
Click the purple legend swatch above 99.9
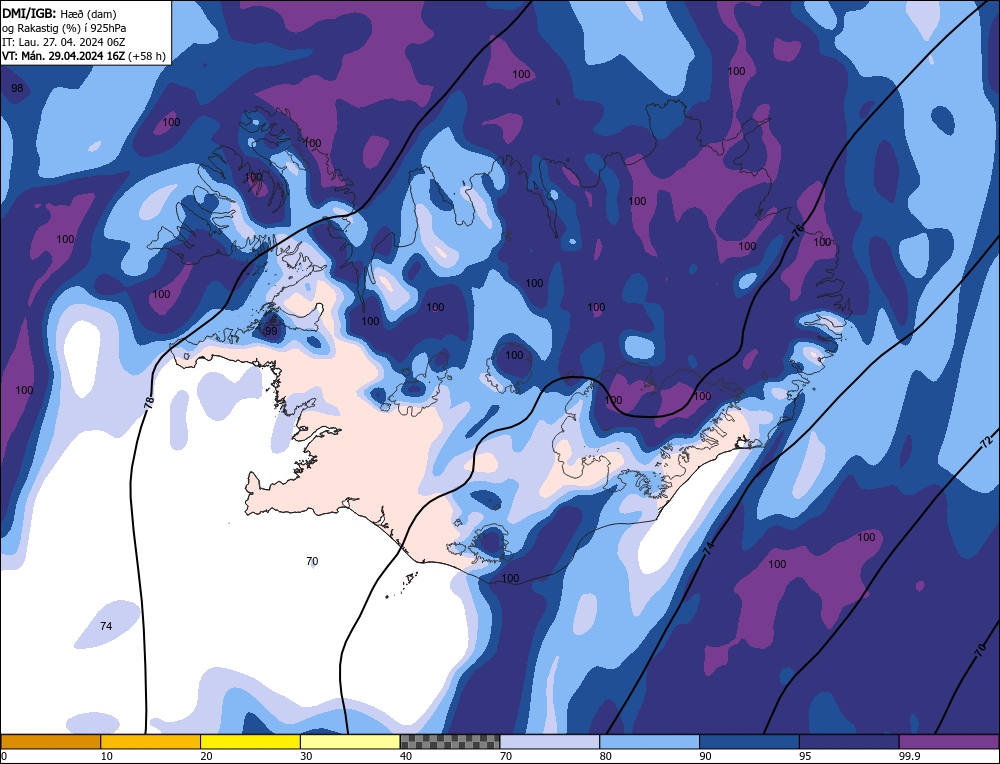[x=949, y=741]
